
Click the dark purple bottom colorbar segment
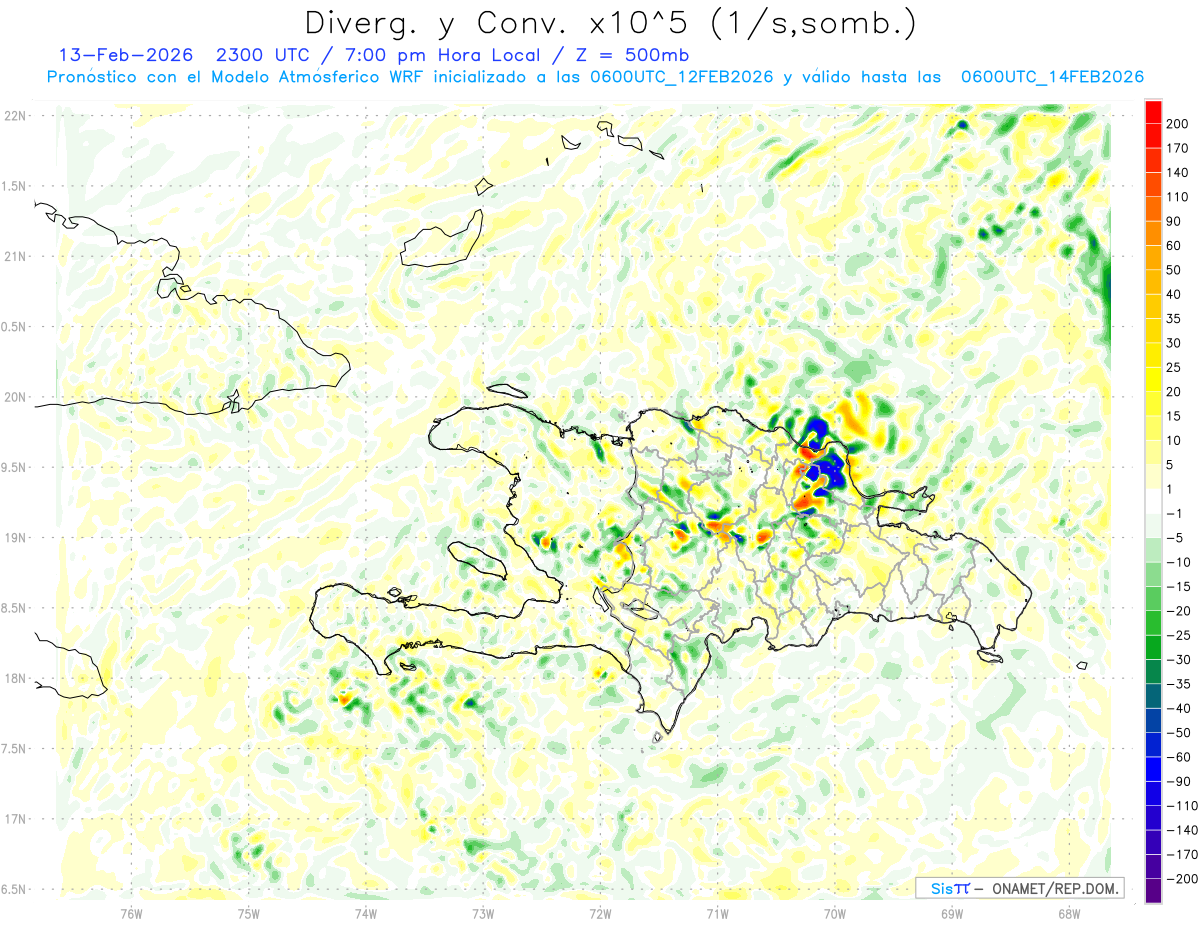(1153, 891)
